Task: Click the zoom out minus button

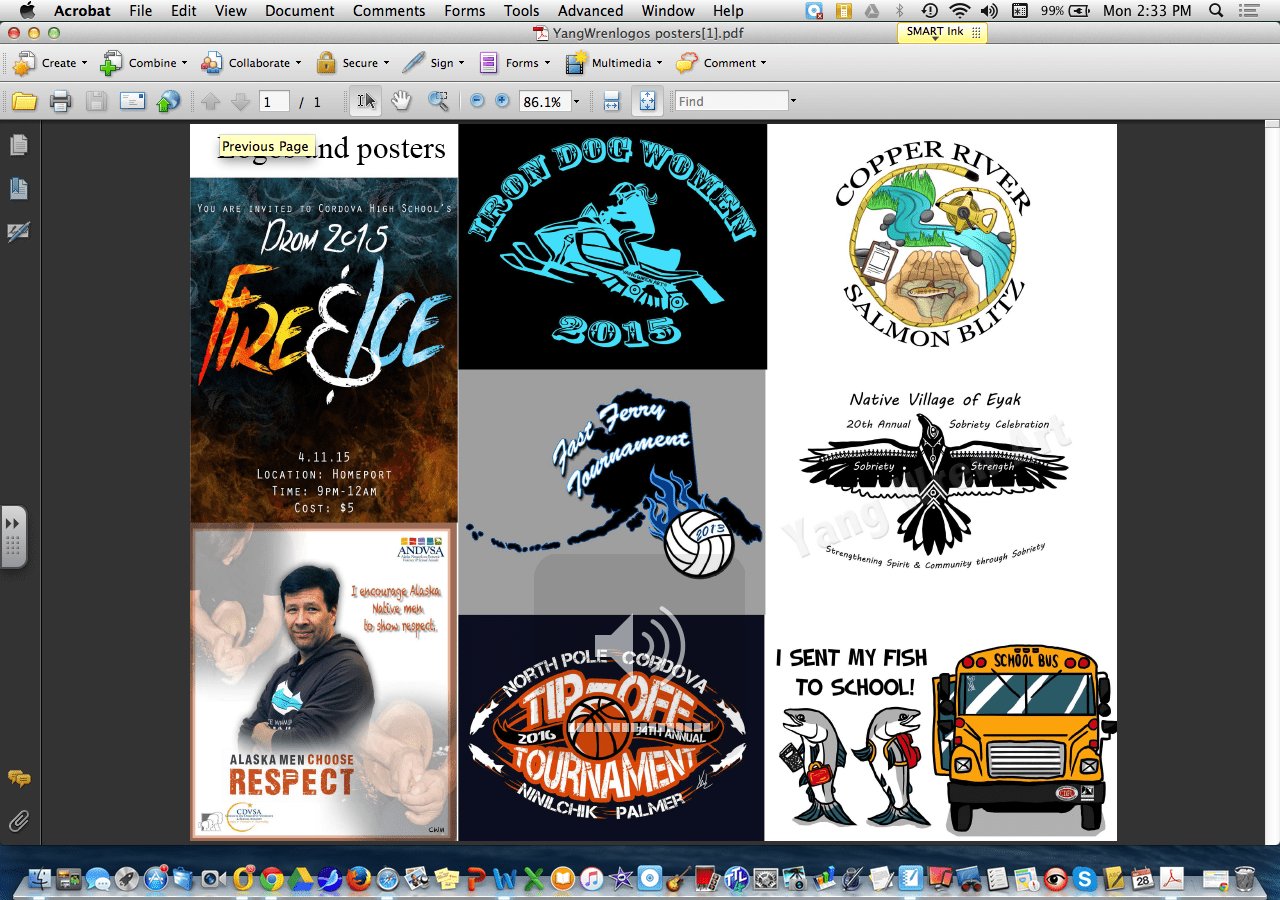Action: [x=477, y=101]
